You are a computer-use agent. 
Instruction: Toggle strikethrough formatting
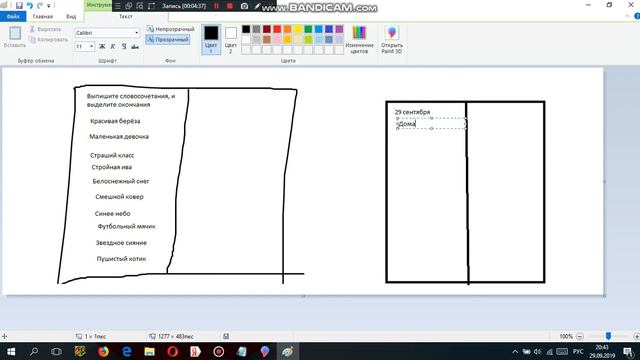click(135, 47)
